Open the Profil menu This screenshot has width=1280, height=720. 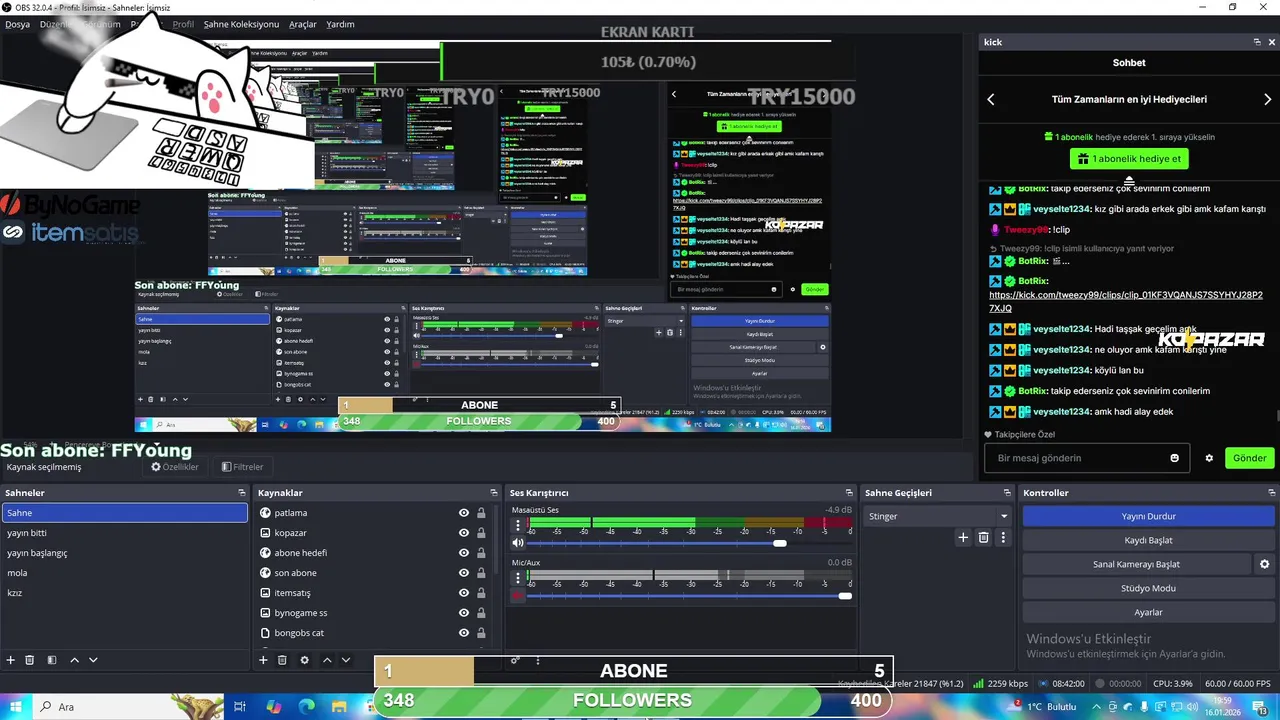tap(183, 24)
